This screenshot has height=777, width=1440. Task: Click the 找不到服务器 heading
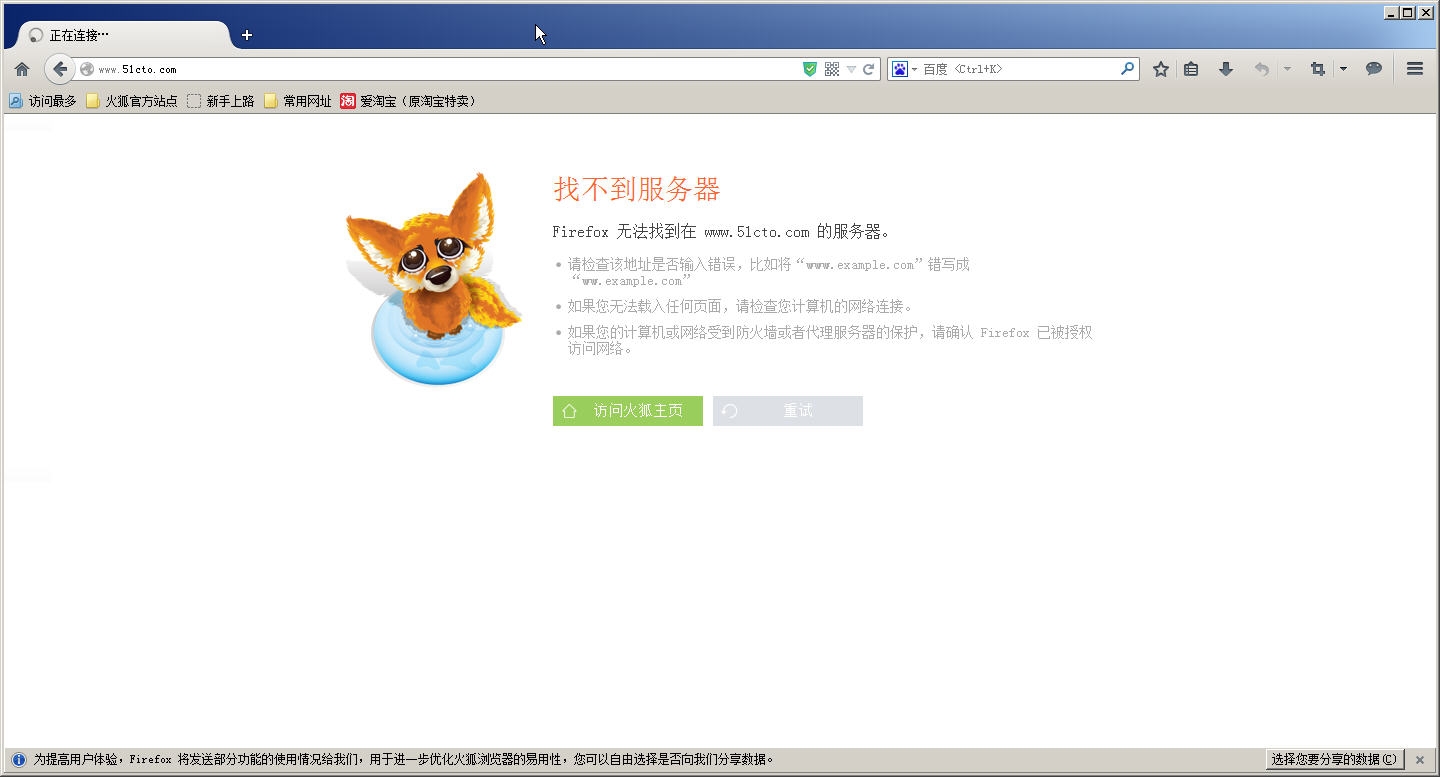[637, 189]
